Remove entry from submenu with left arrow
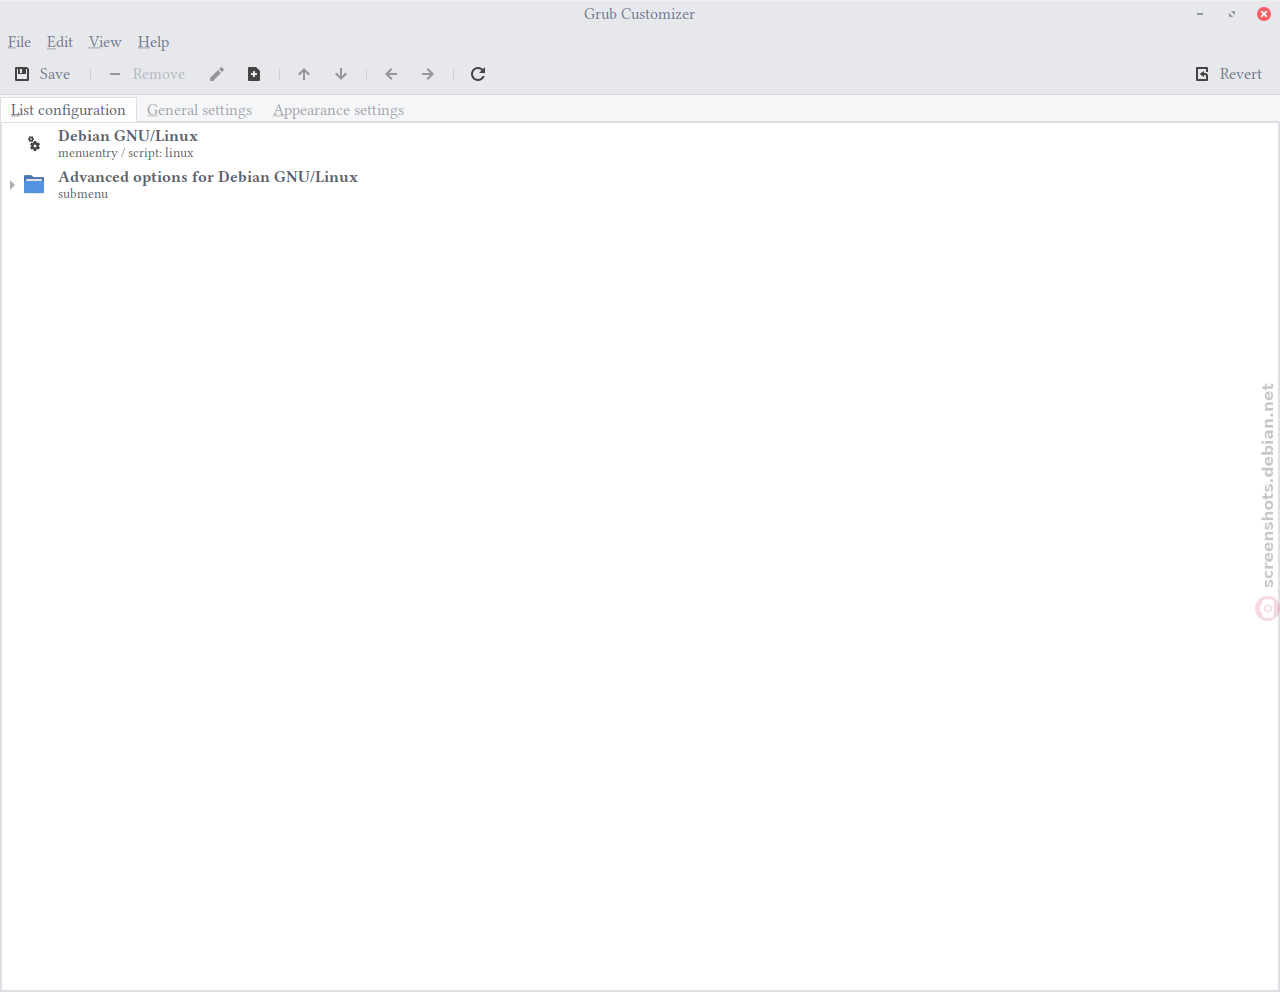The image size is (1280, 992). click(391, 74)
